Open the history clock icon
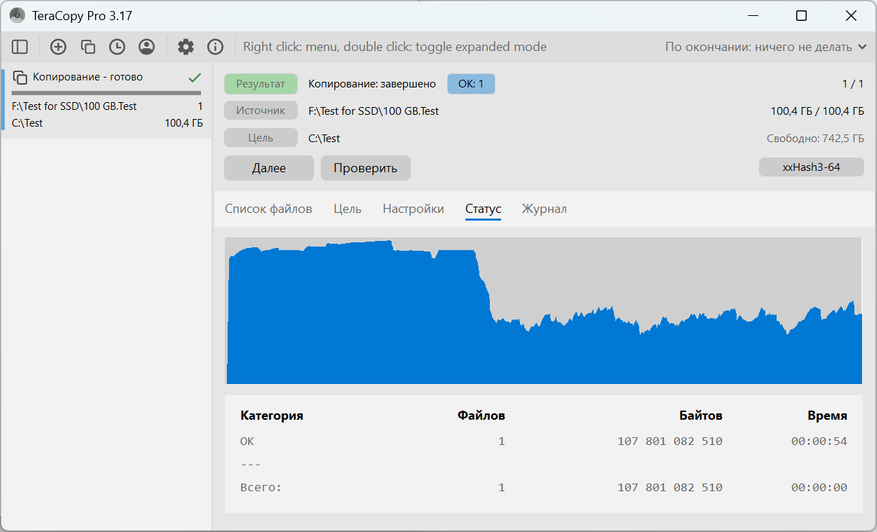 point(117,47)
